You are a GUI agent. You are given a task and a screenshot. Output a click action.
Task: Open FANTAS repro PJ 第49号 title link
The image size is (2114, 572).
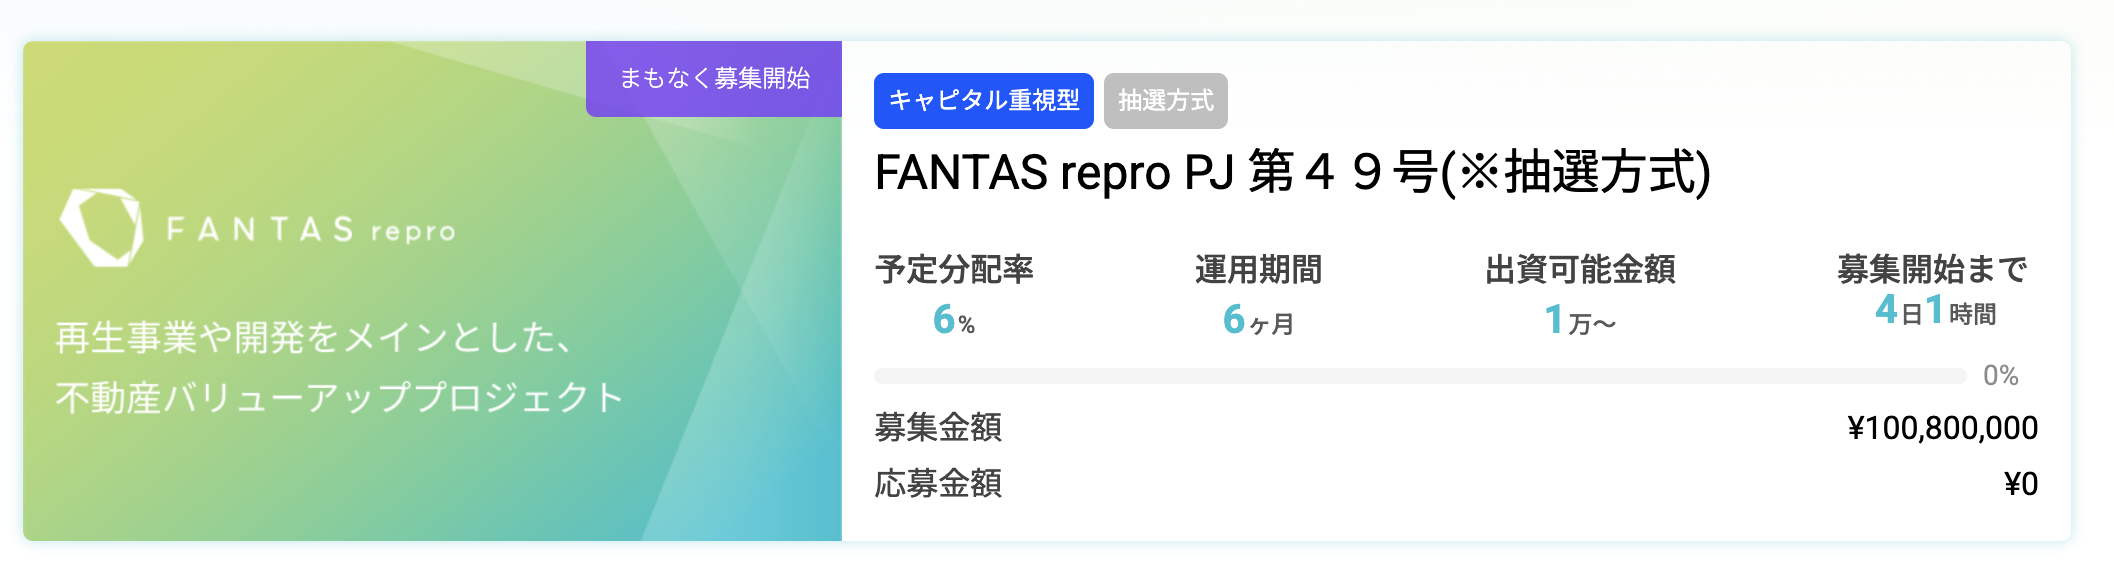(x=1293, y=172)
